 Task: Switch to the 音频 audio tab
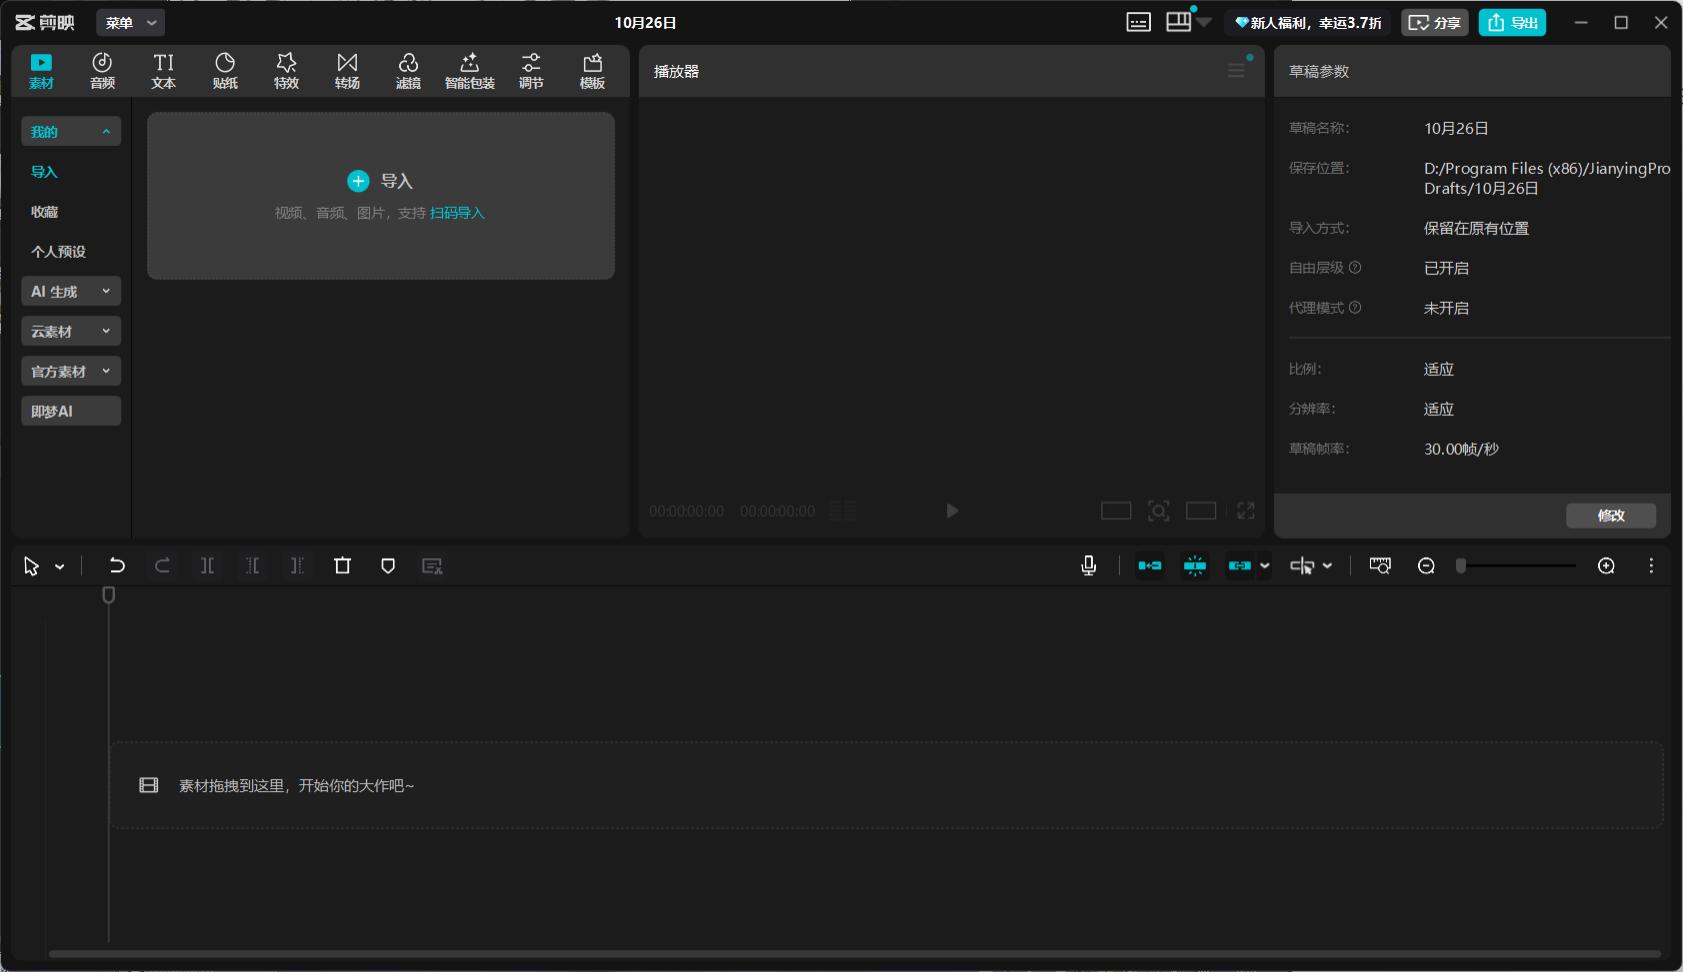tap(102, 71)
